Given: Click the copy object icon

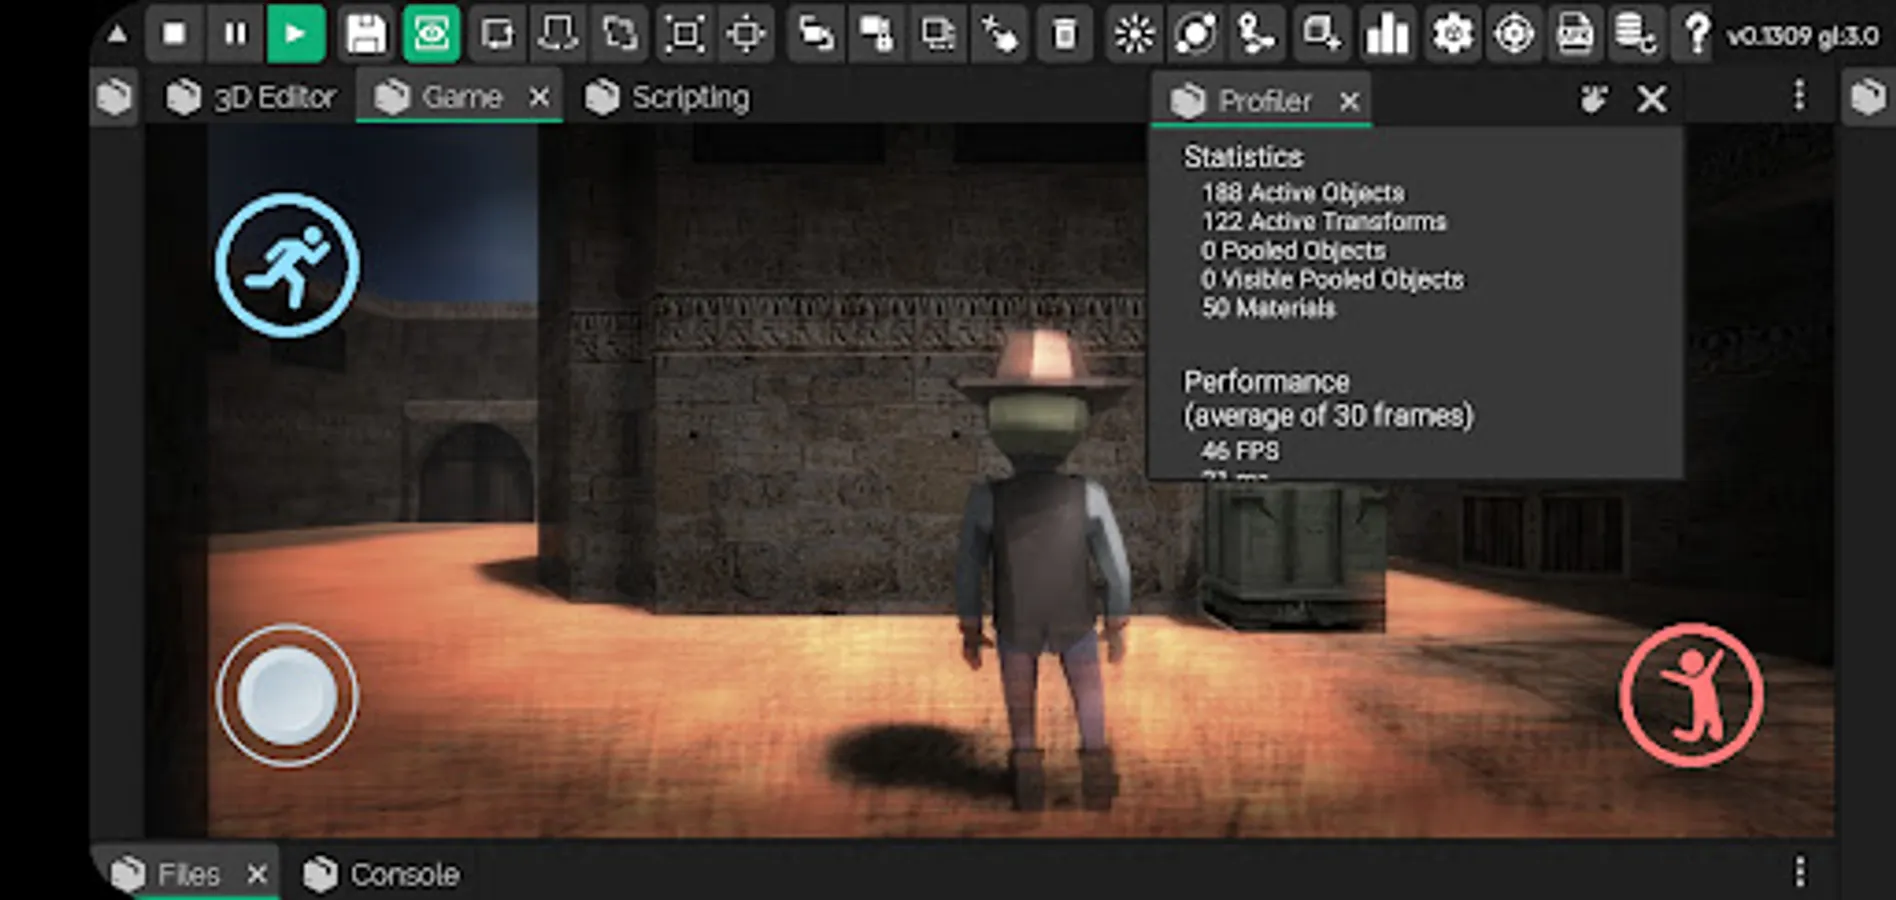Looking at the screenshot, I should 938,34.
